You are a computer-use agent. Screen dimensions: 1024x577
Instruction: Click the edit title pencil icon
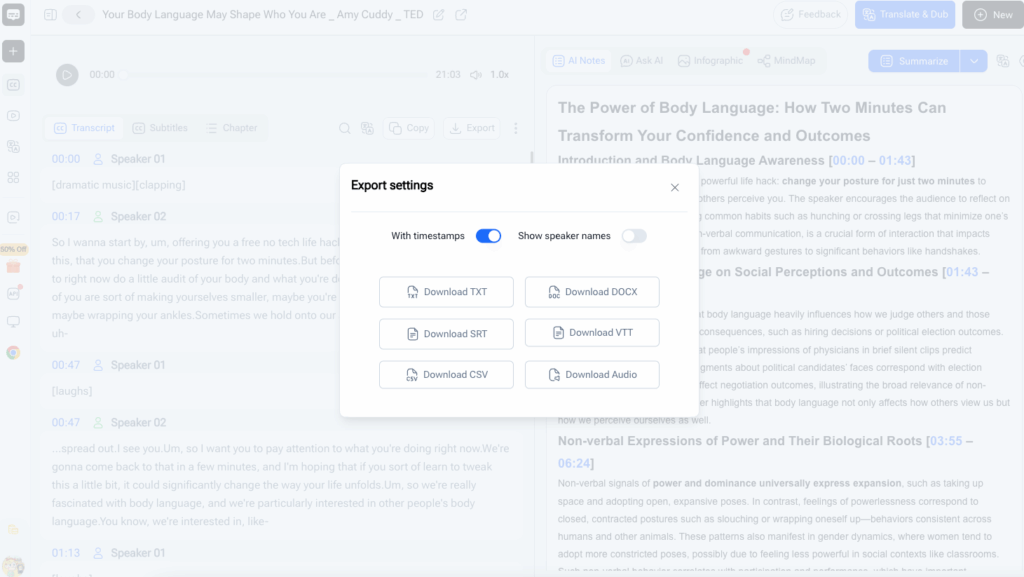tap(439, 14)
